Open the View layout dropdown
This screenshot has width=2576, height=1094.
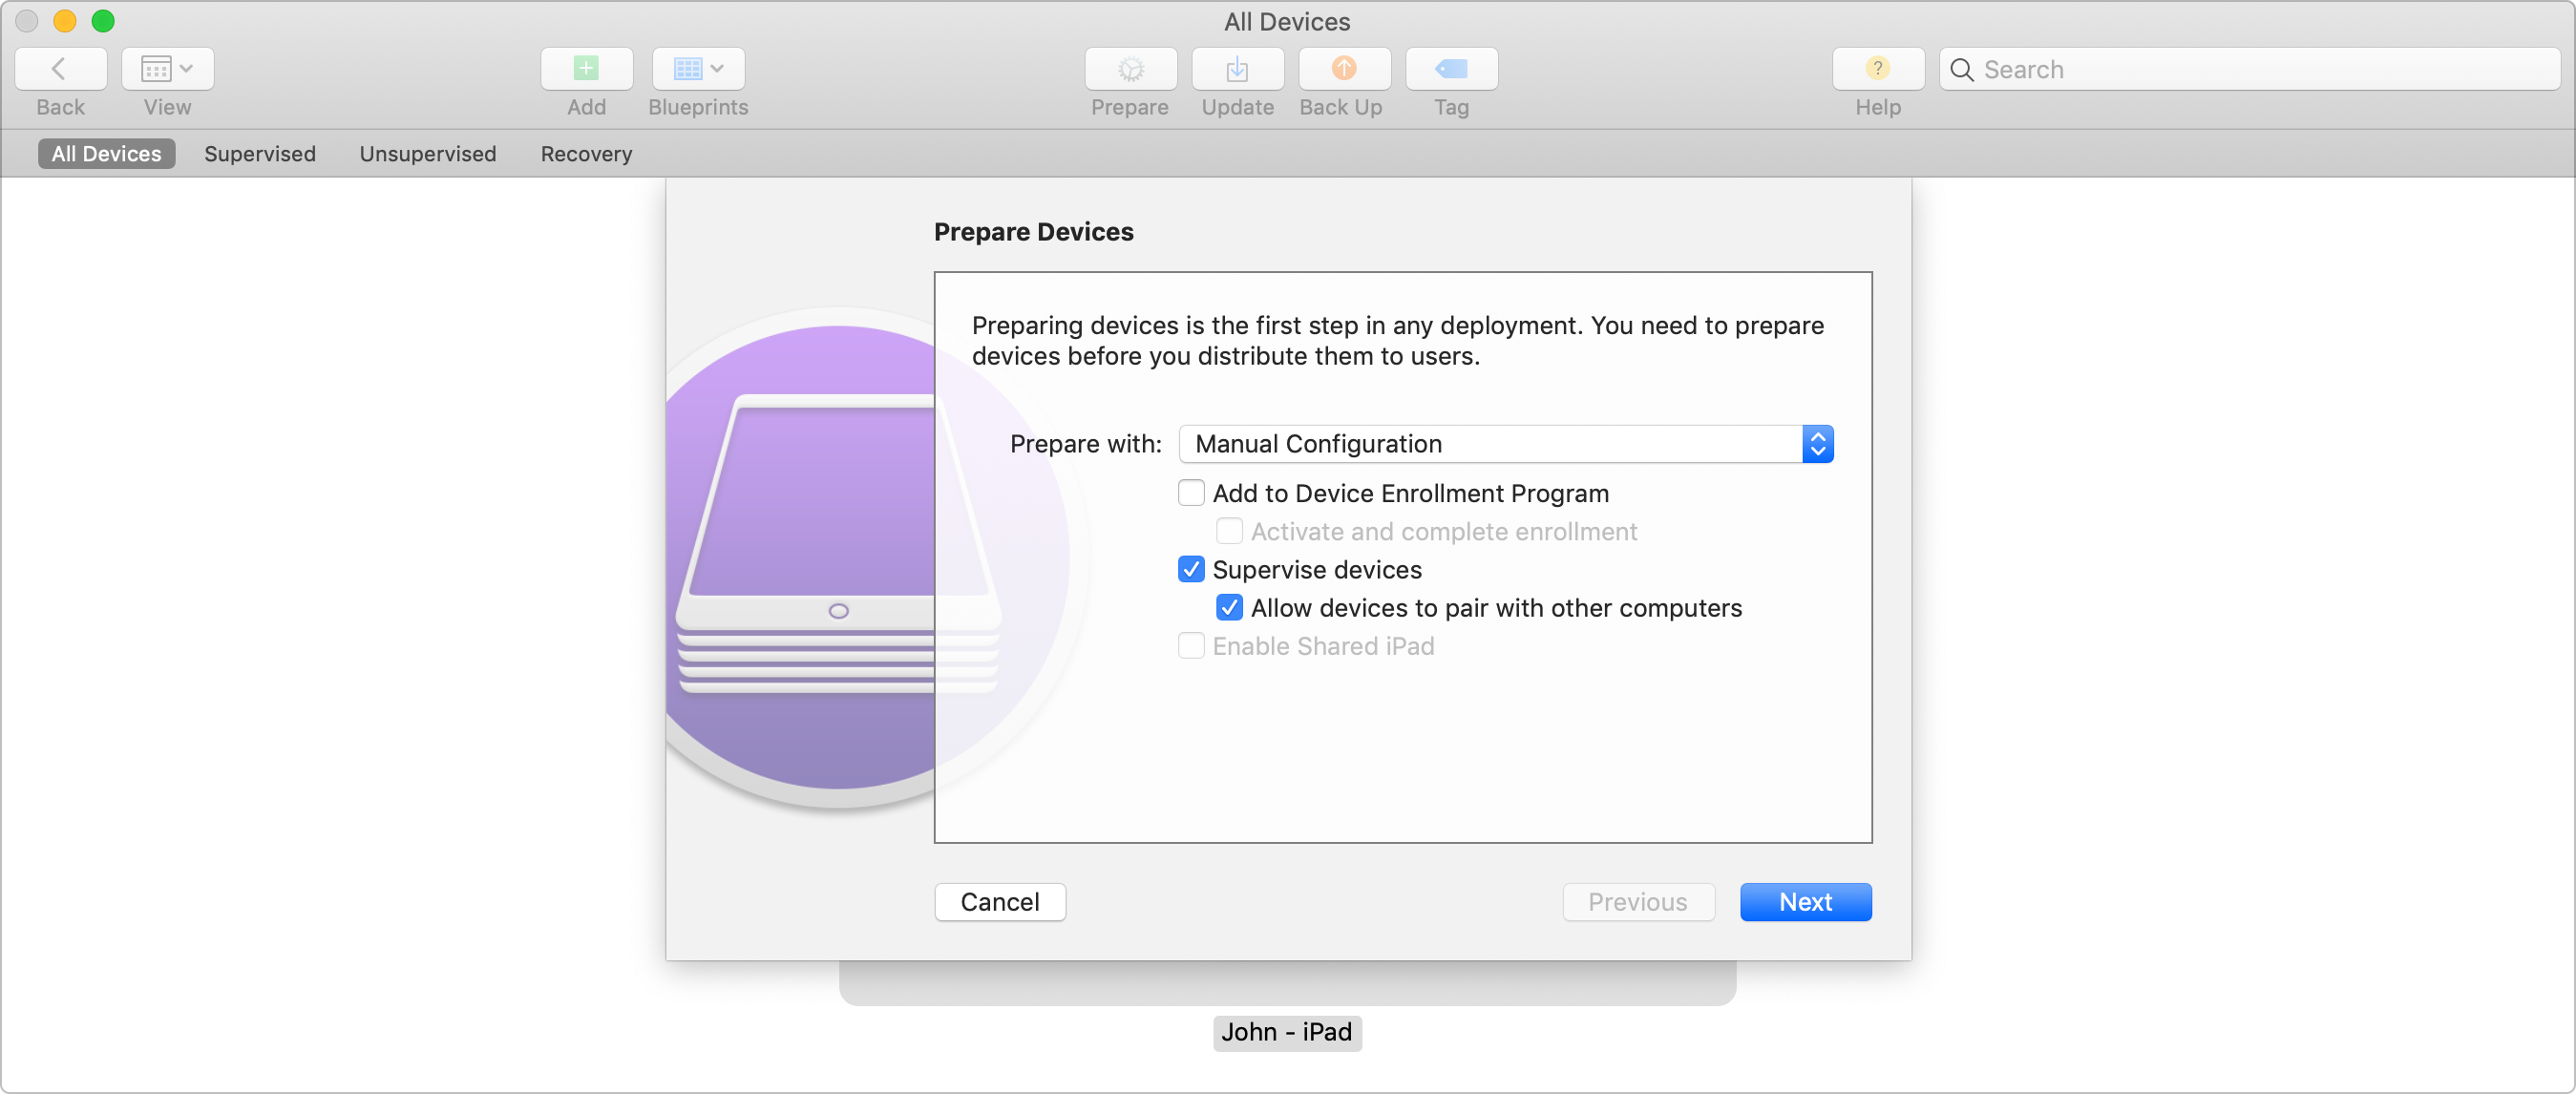(167, 69)
